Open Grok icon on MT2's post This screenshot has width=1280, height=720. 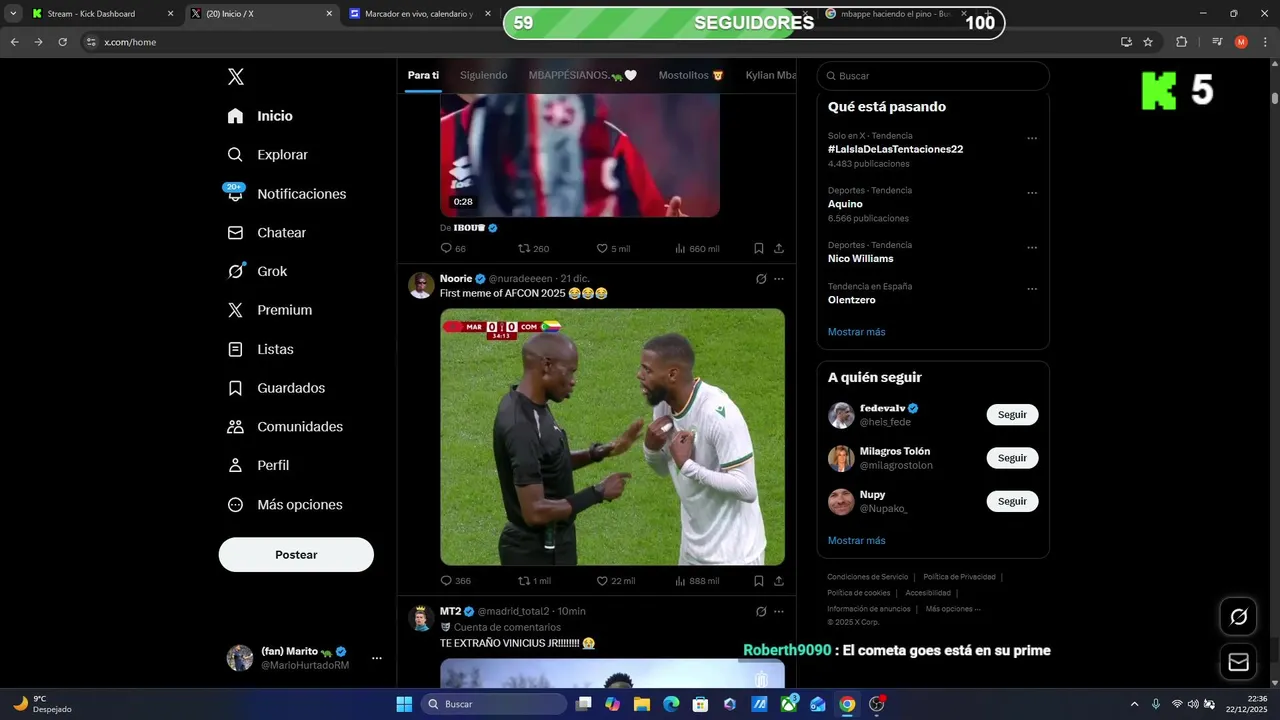click(x=761, y=612)
